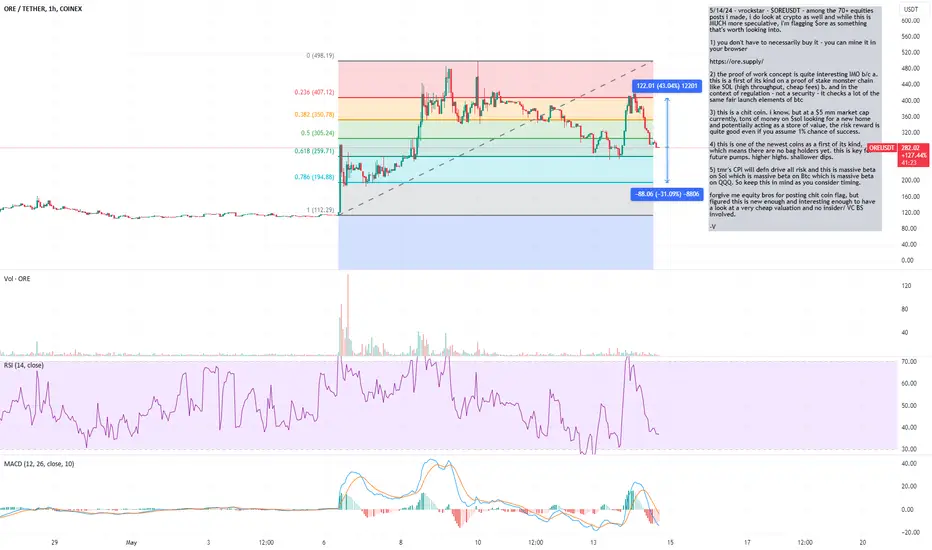Select the Fib level label 0.786 (194.88)

pyautogui.click(x=314, y=177)
